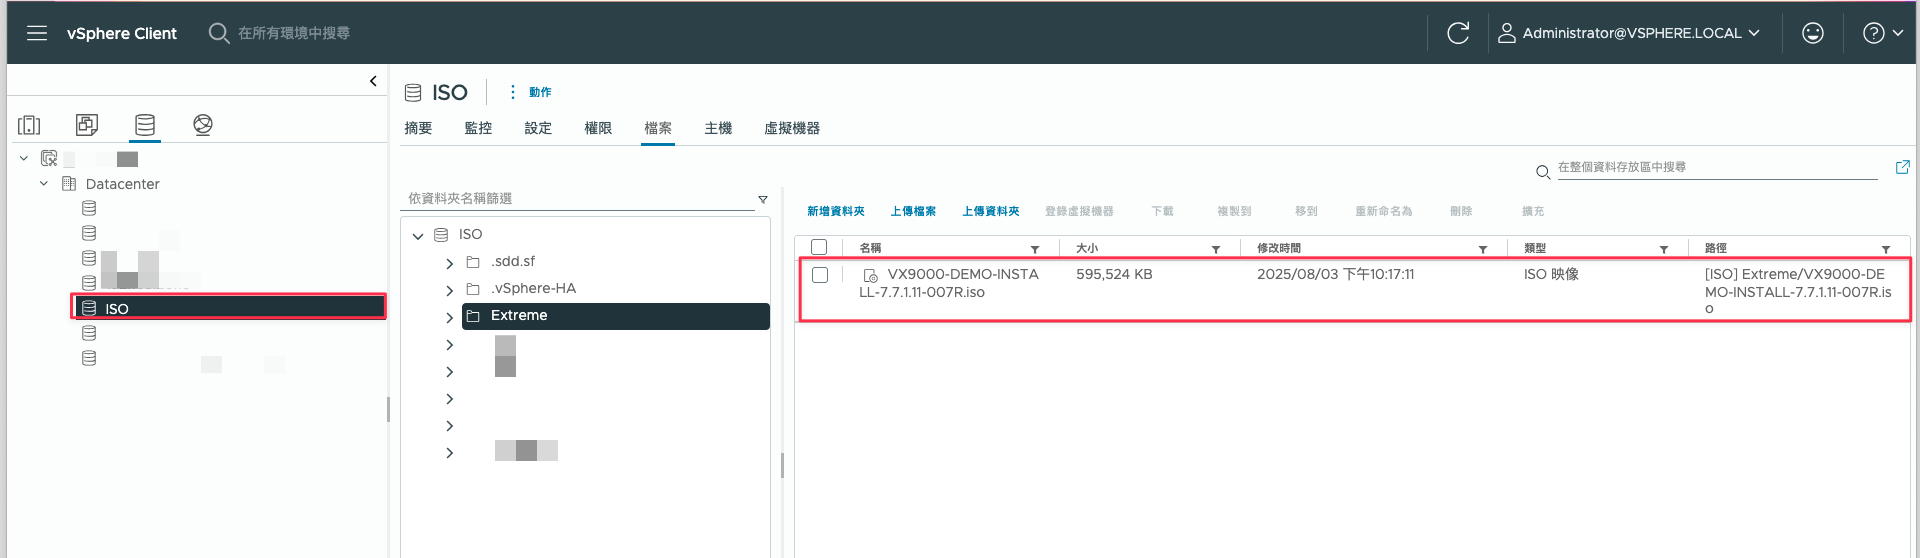Viewport: 1920px width, 558px height.
Task: Select the ISO datastore in inventory tree
Action: pyautogui.click(x=229, y=308)
